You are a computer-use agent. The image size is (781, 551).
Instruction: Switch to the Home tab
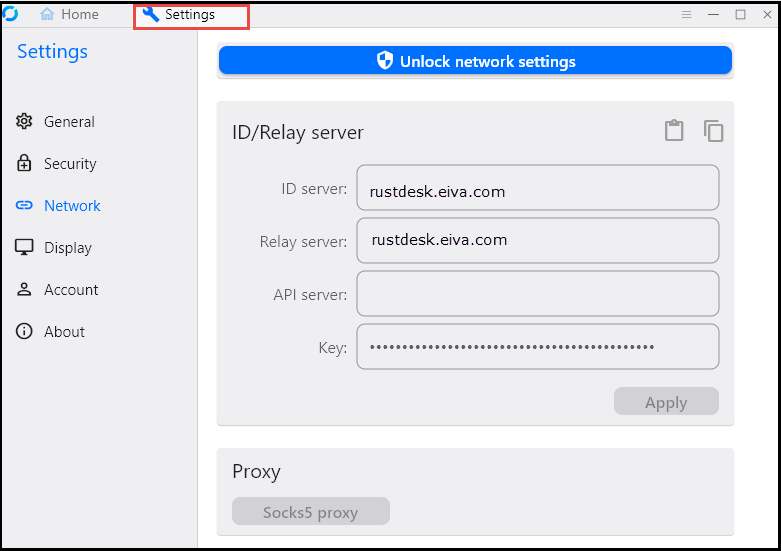pos(69,14)
